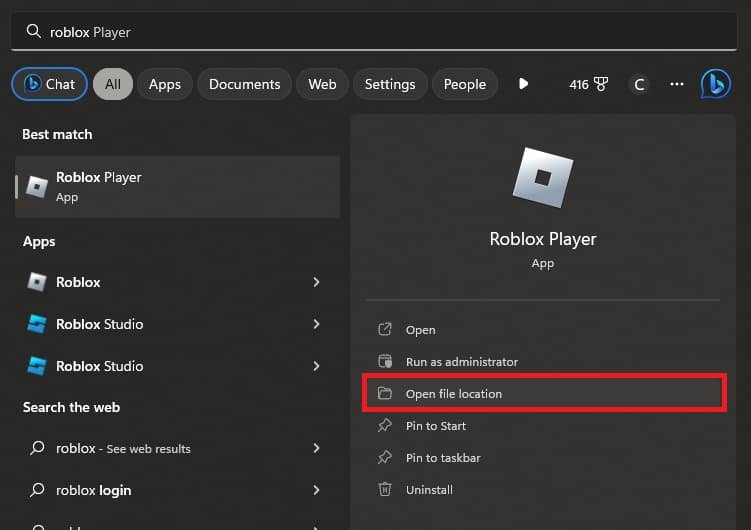
Task: Click Open file location
Action: [453, 394]
